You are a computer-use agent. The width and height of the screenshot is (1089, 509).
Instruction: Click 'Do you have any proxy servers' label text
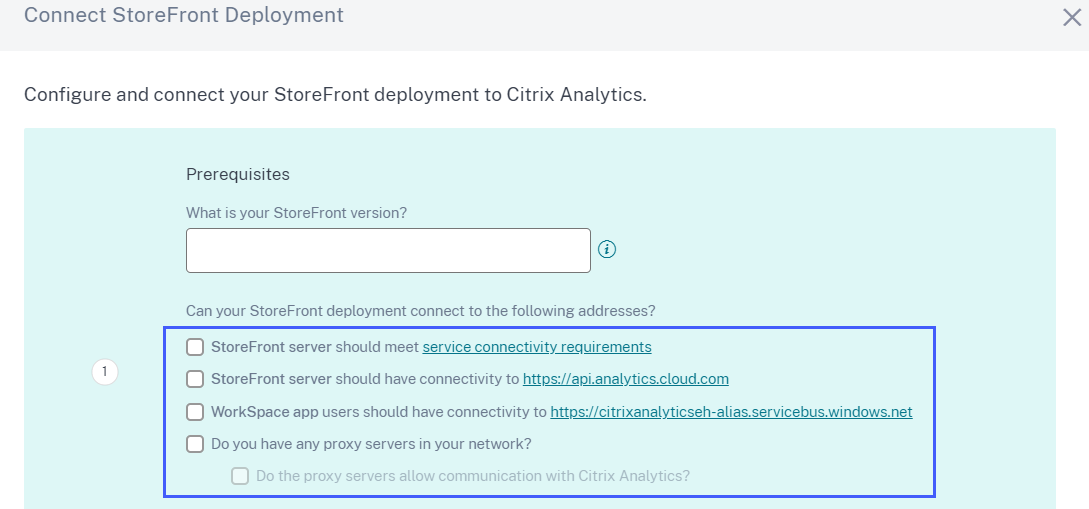point(371,443)
